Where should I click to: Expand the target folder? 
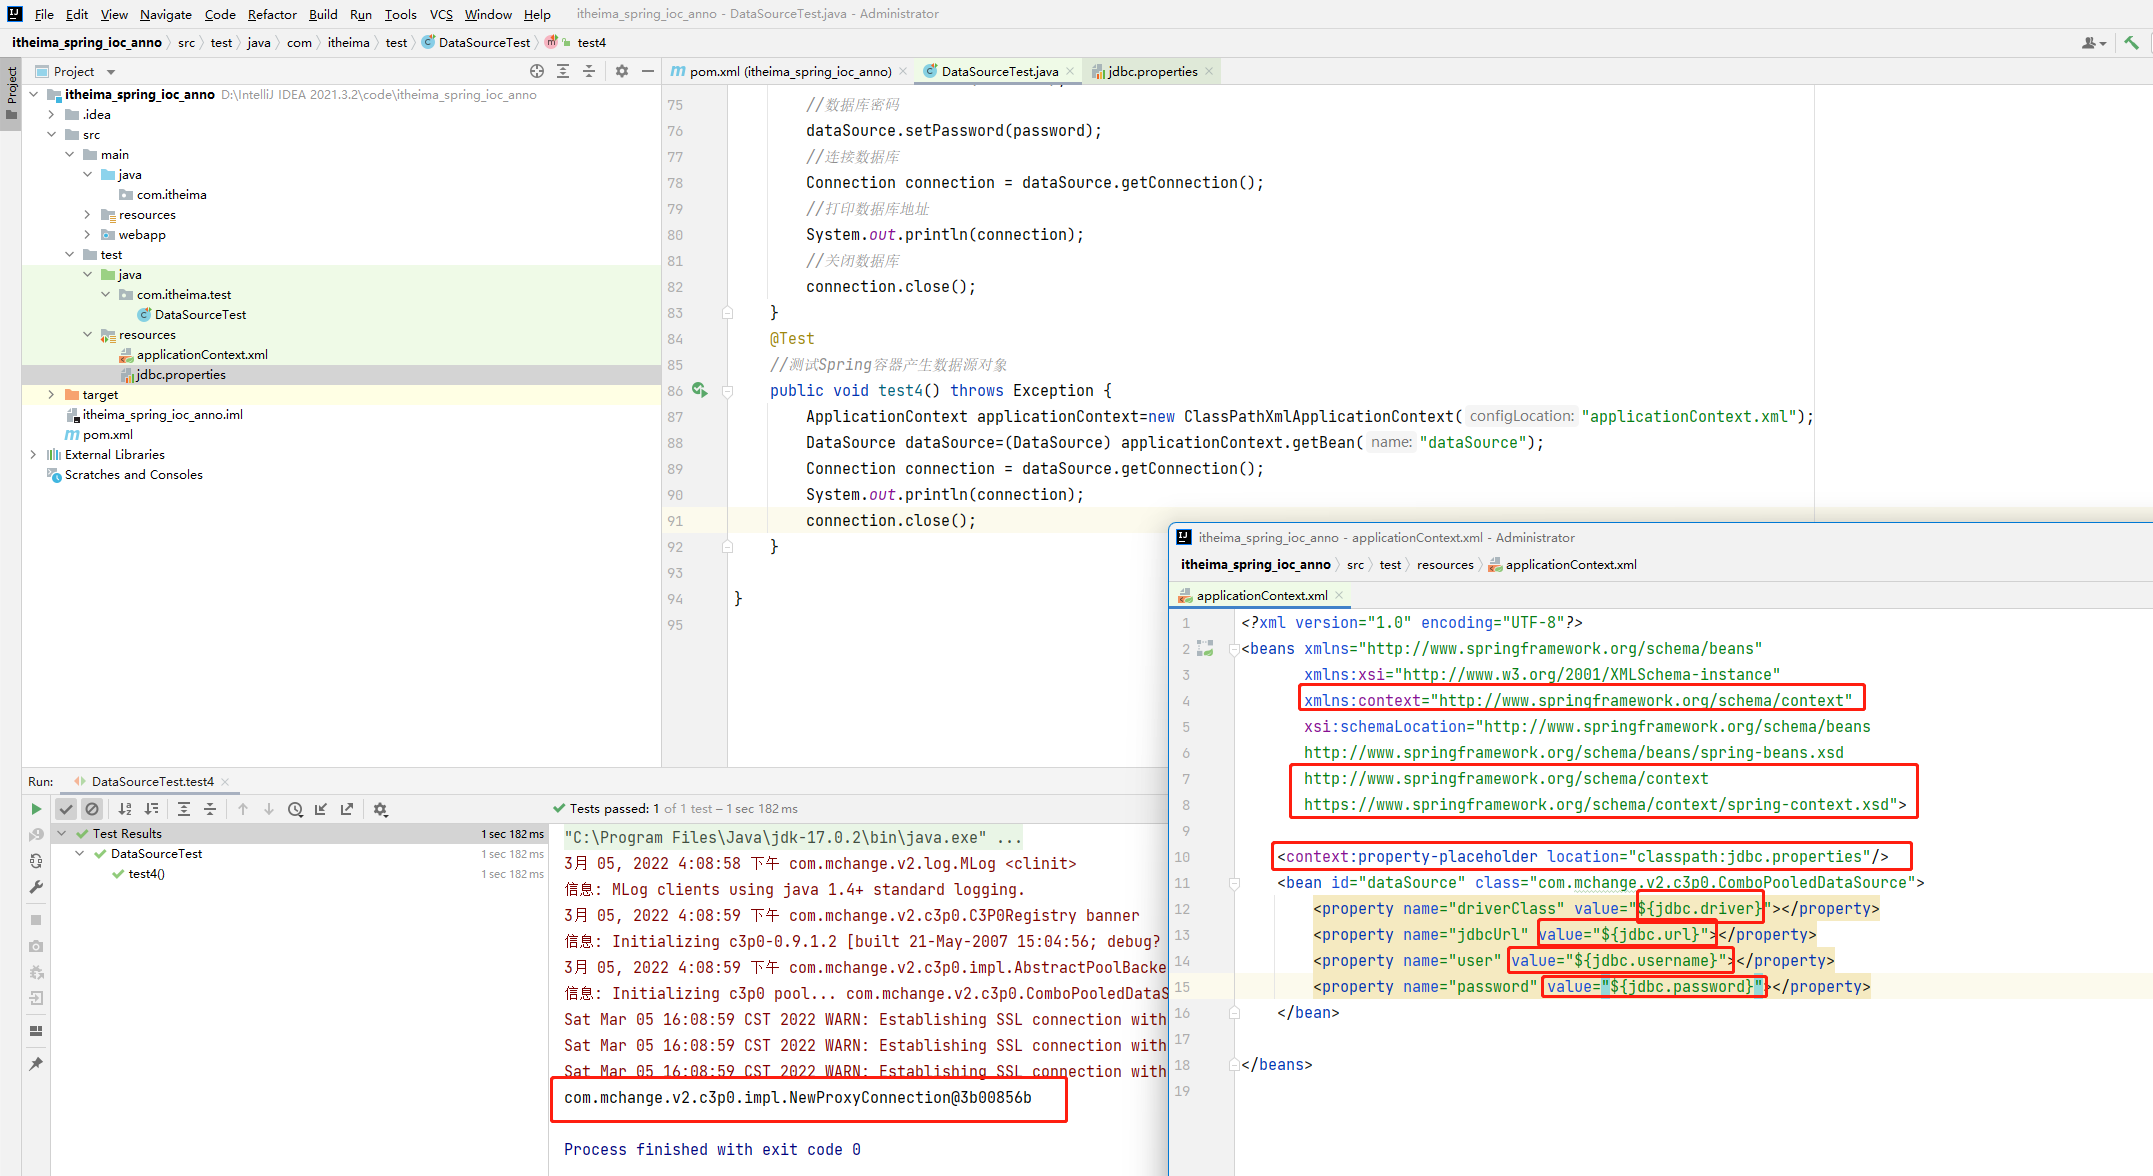coord(51,395)
